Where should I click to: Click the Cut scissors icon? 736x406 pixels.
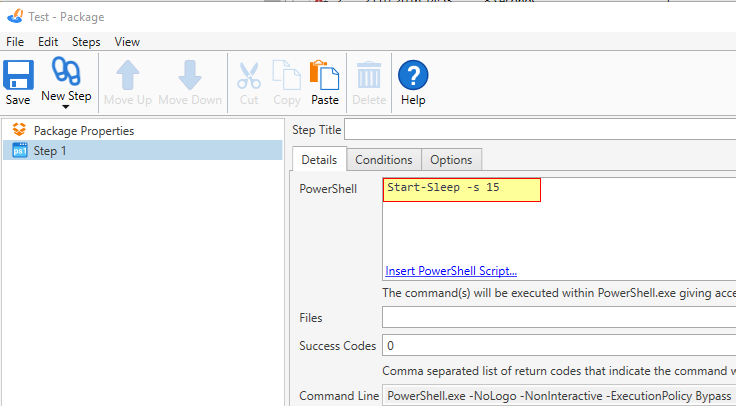(249, 75)
